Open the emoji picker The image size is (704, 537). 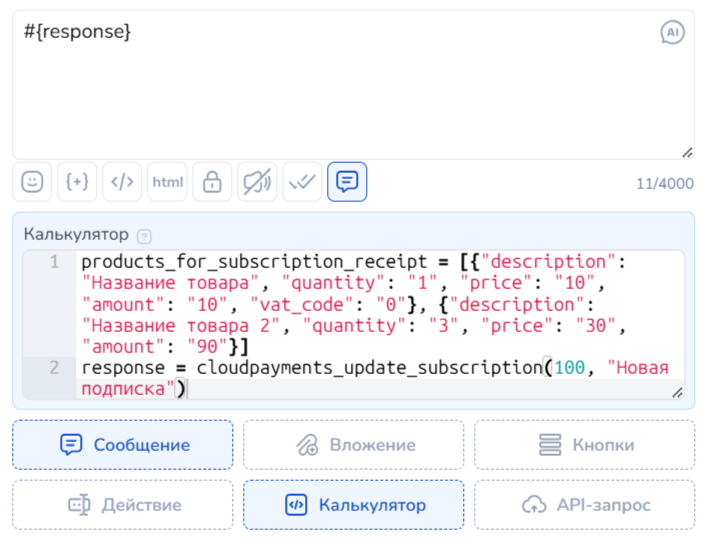(x=32, y=182)
